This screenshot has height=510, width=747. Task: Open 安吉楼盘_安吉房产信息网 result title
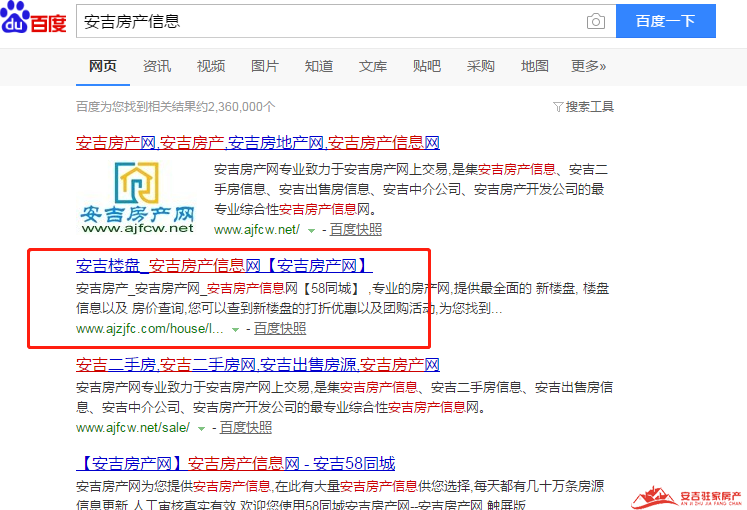point(224,265)
